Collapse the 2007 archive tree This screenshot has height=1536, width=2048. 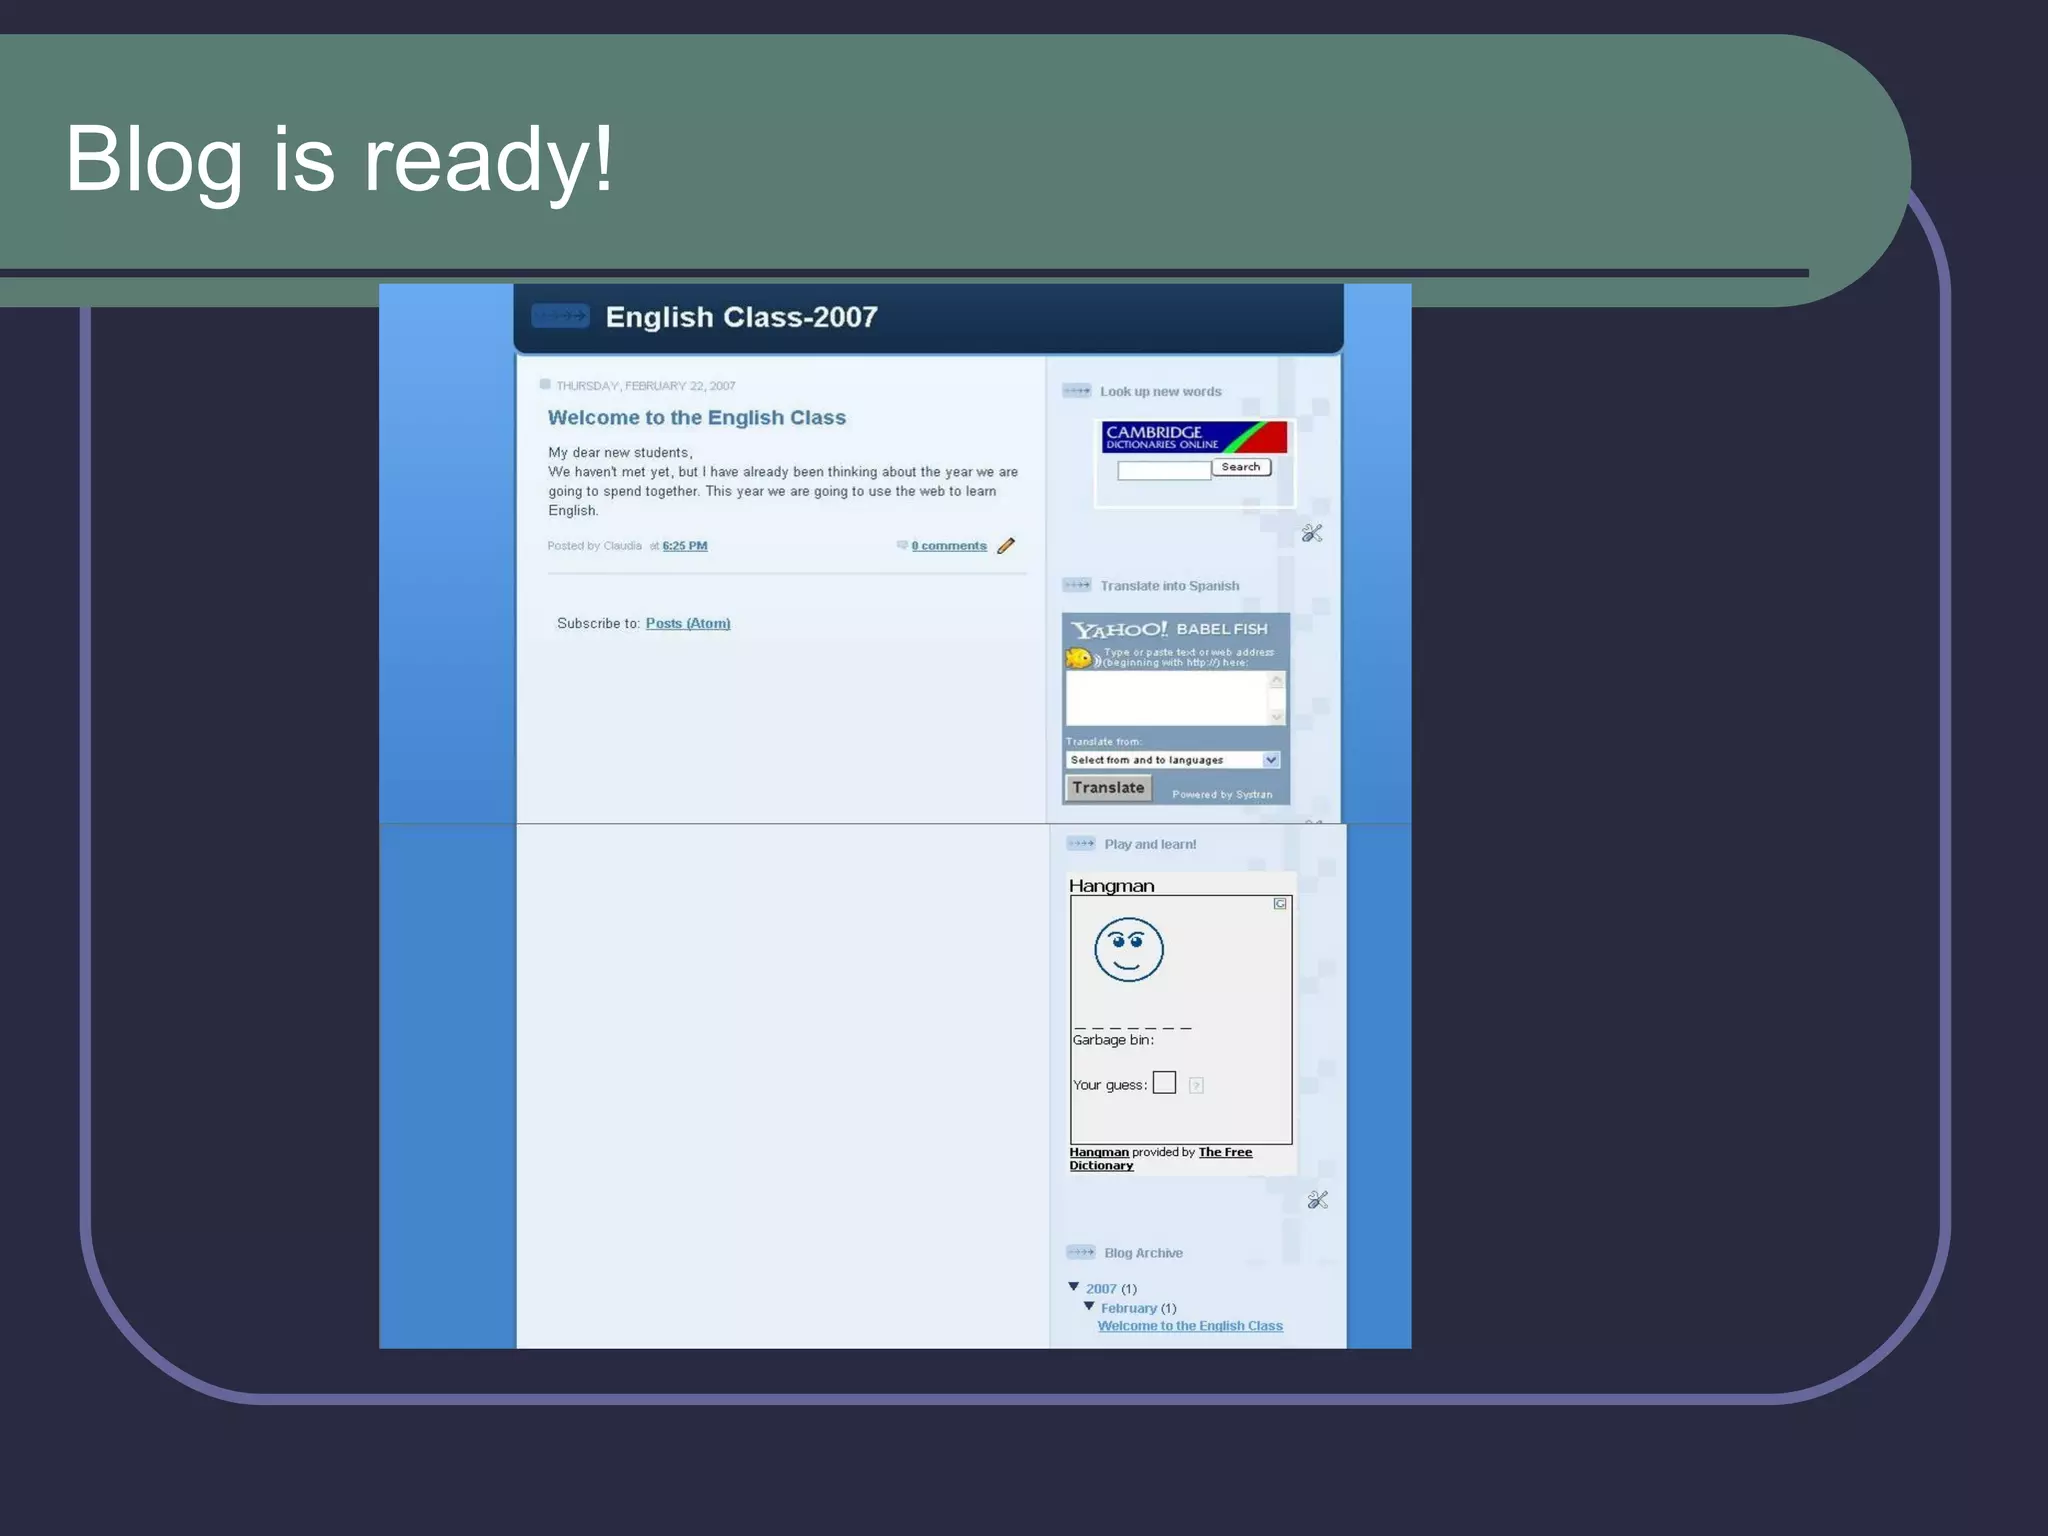click(x=1074, y=1287)
